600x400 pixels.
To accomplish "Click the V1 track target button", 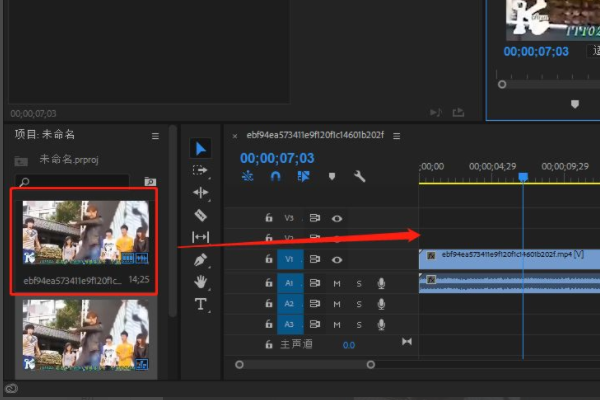I will [x=288, y=260].
